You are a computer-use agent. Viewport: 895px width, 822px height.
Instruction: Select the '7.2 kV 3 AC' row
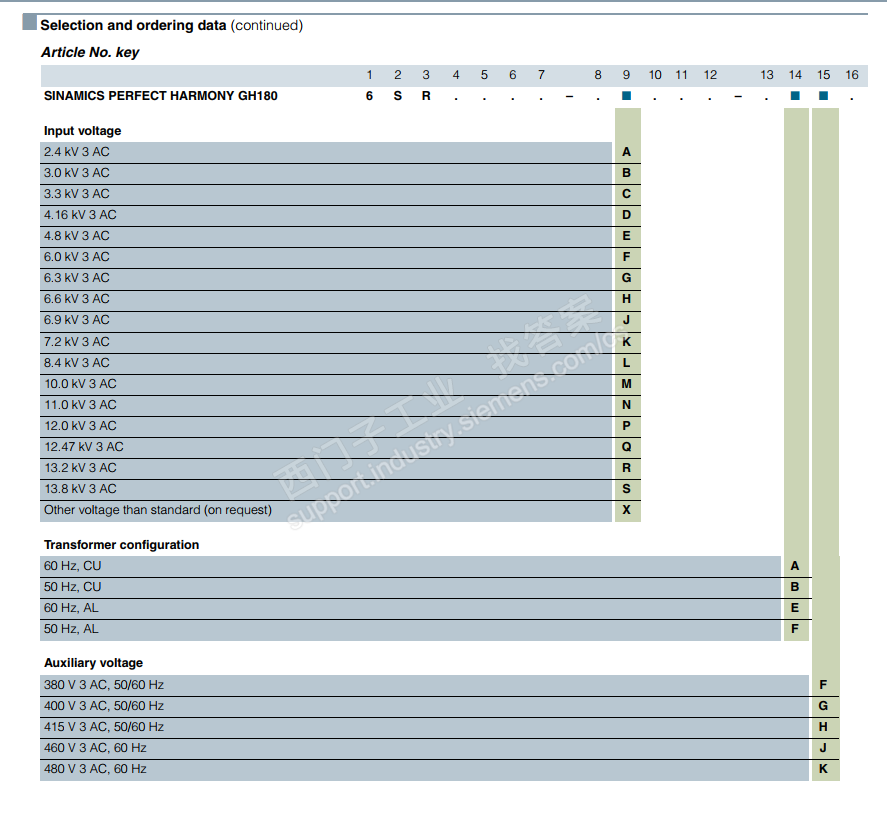coord(326,342)
